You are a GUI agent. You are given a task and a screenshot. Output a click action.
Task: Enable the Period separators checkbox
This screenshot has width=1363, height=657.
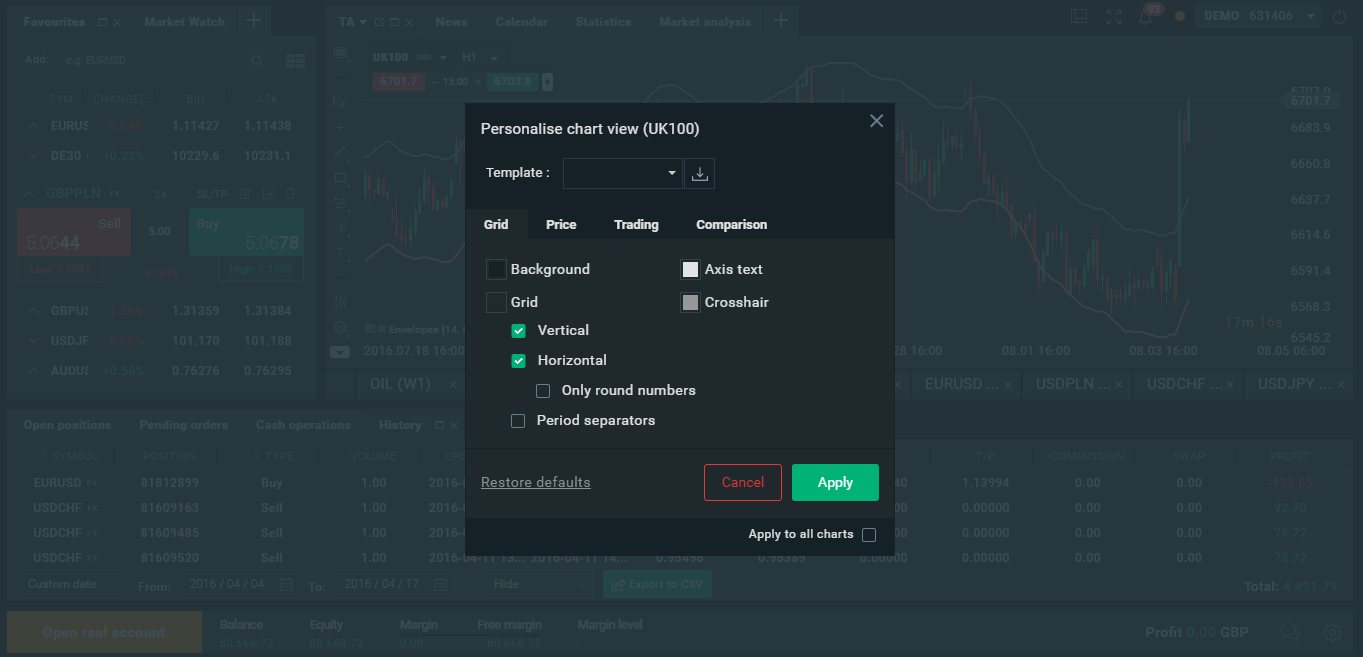pos(518,421)
